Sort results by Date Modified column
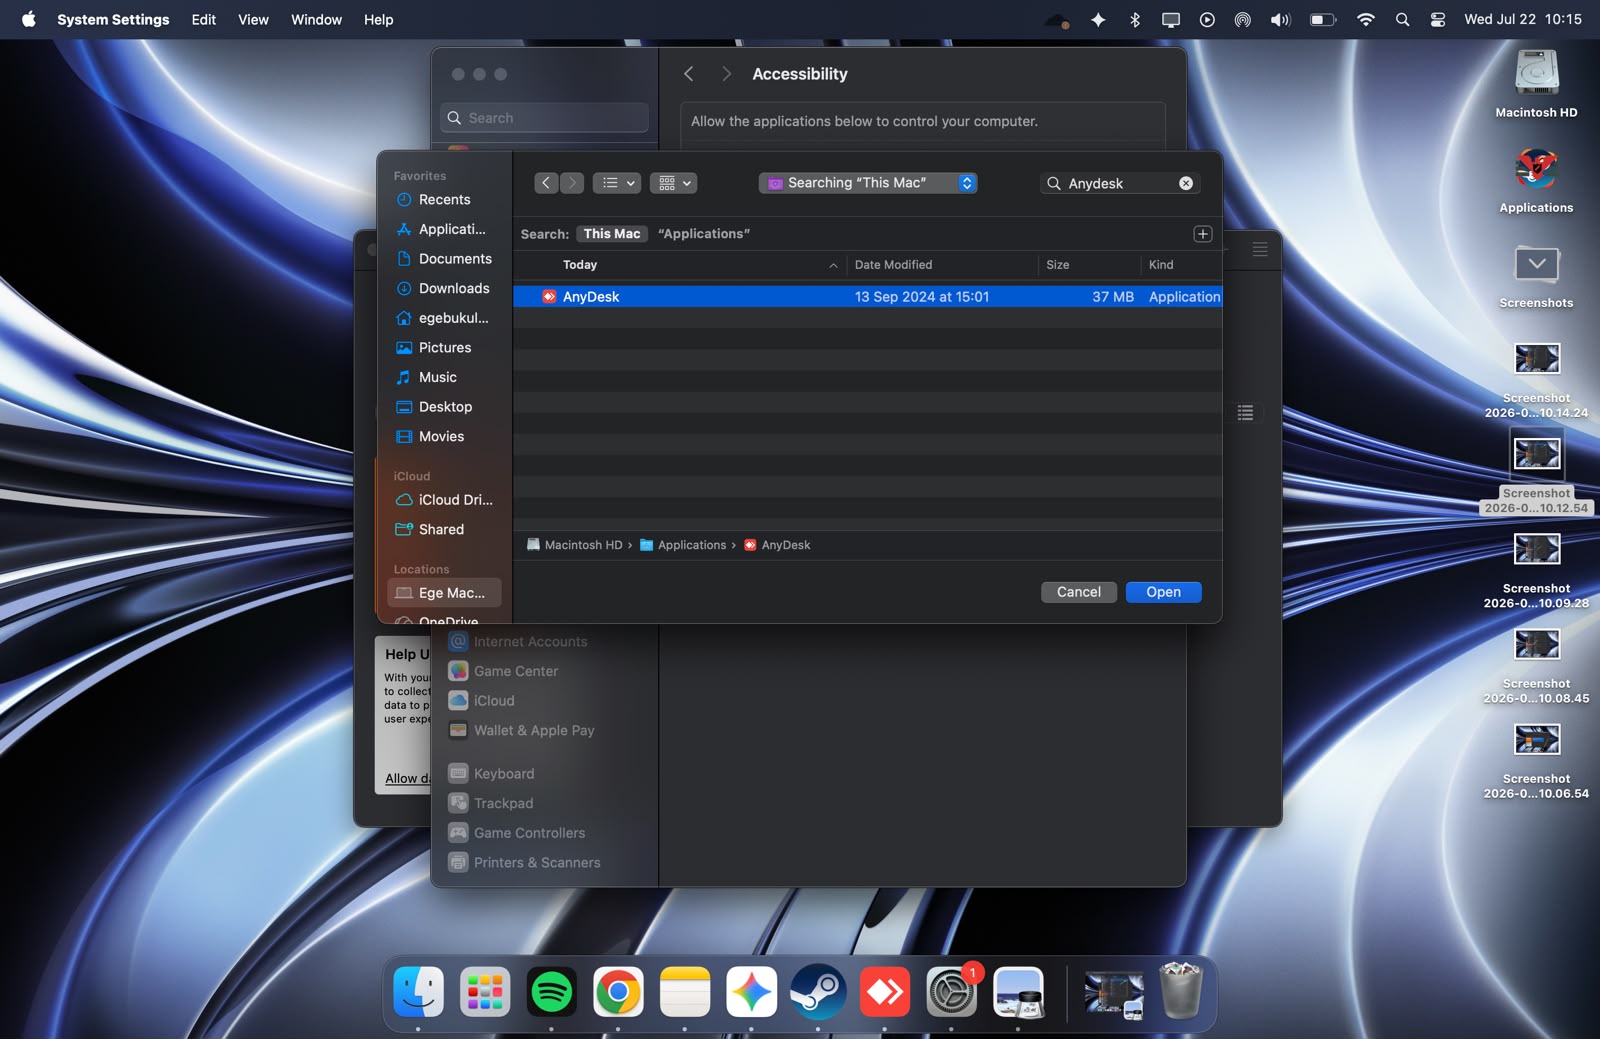 [x=941, y=265]
